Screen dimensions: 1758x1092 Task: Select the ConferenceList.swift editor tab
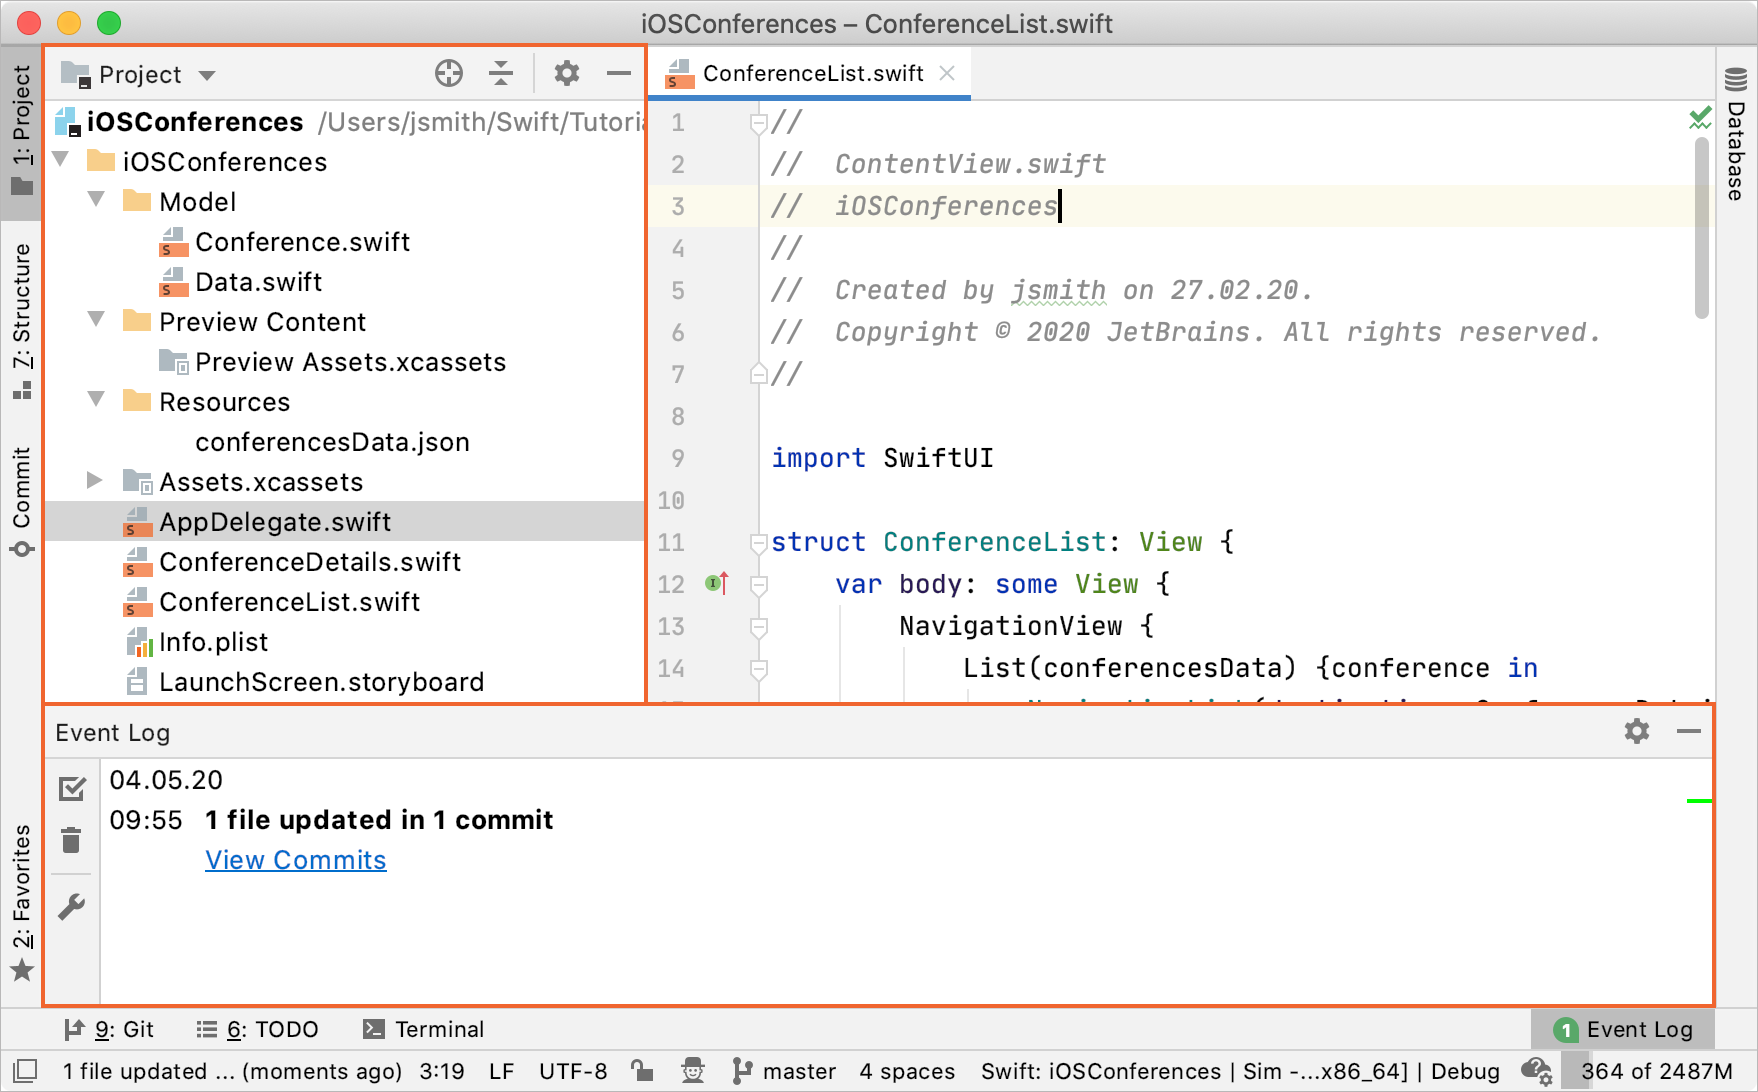812,73
